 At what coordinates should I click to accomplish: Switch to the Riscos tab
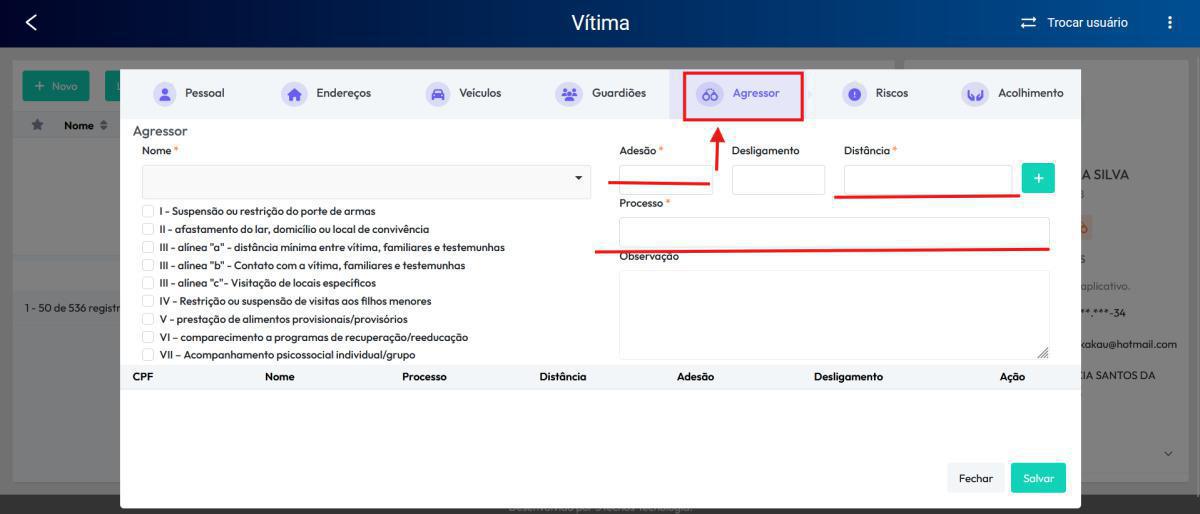pyautogui.click(x=875, y=94)
